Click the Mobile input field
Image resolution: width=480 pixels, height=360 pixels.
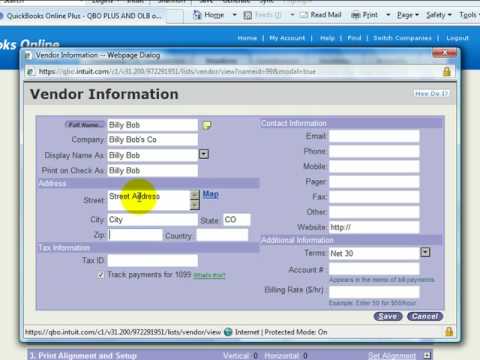pyautogui.click(x=374, y=166)
